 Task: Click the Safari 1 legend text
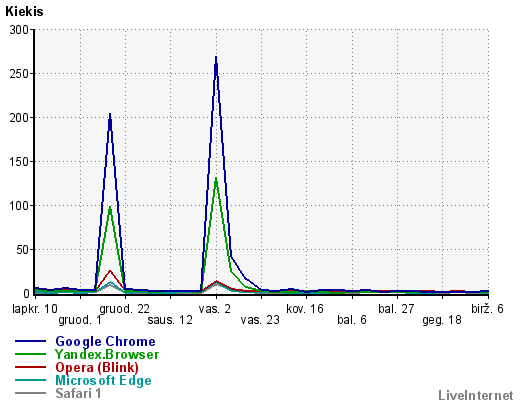(x=78, y=393)
